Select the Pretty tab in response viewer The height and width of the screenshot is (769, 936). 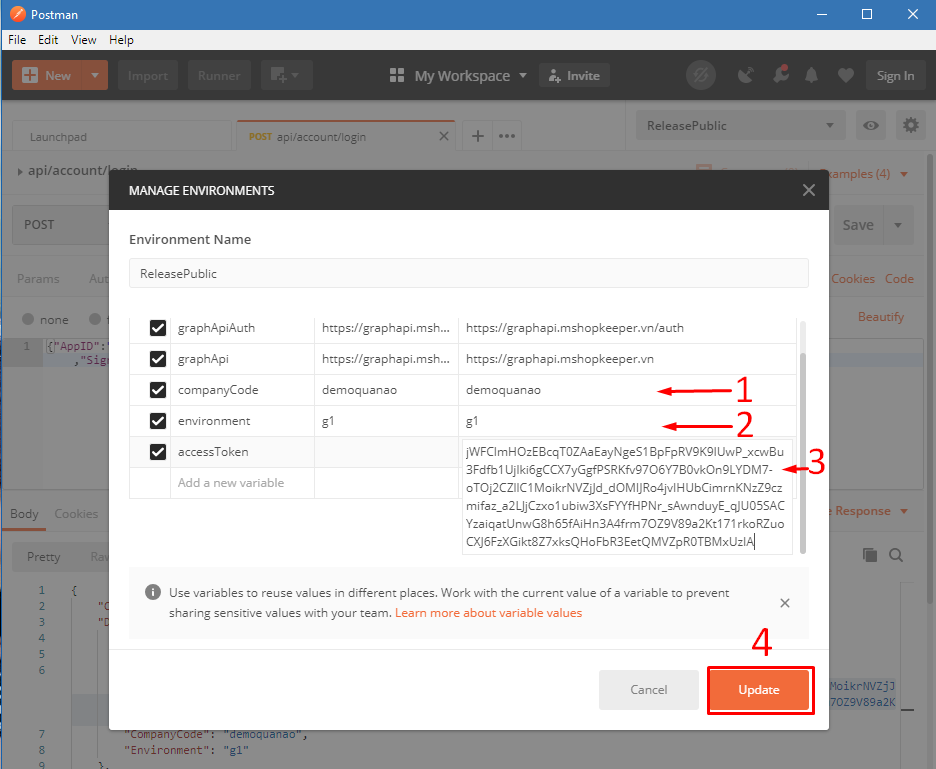[42, 555]
